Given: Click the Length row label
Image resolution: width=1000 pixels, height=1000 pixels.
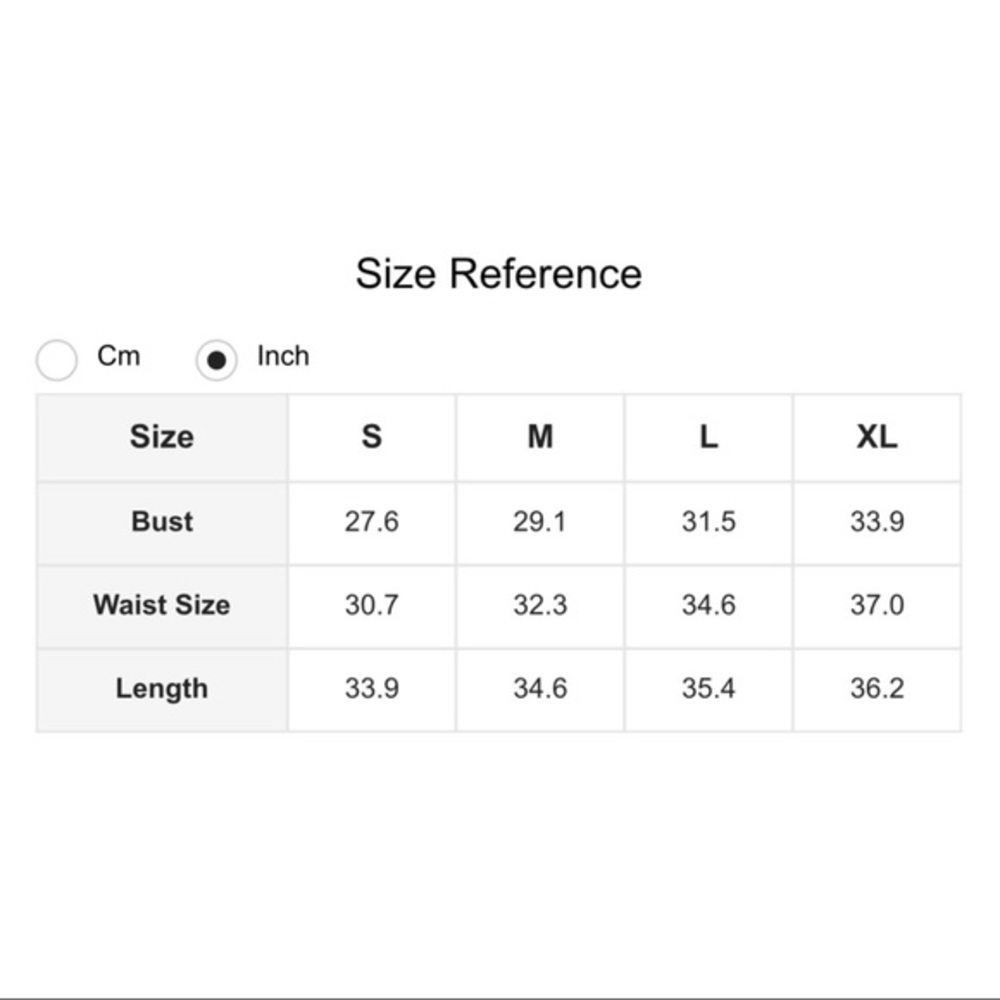Looking at the screenshot, I should (x=162, y=689).
